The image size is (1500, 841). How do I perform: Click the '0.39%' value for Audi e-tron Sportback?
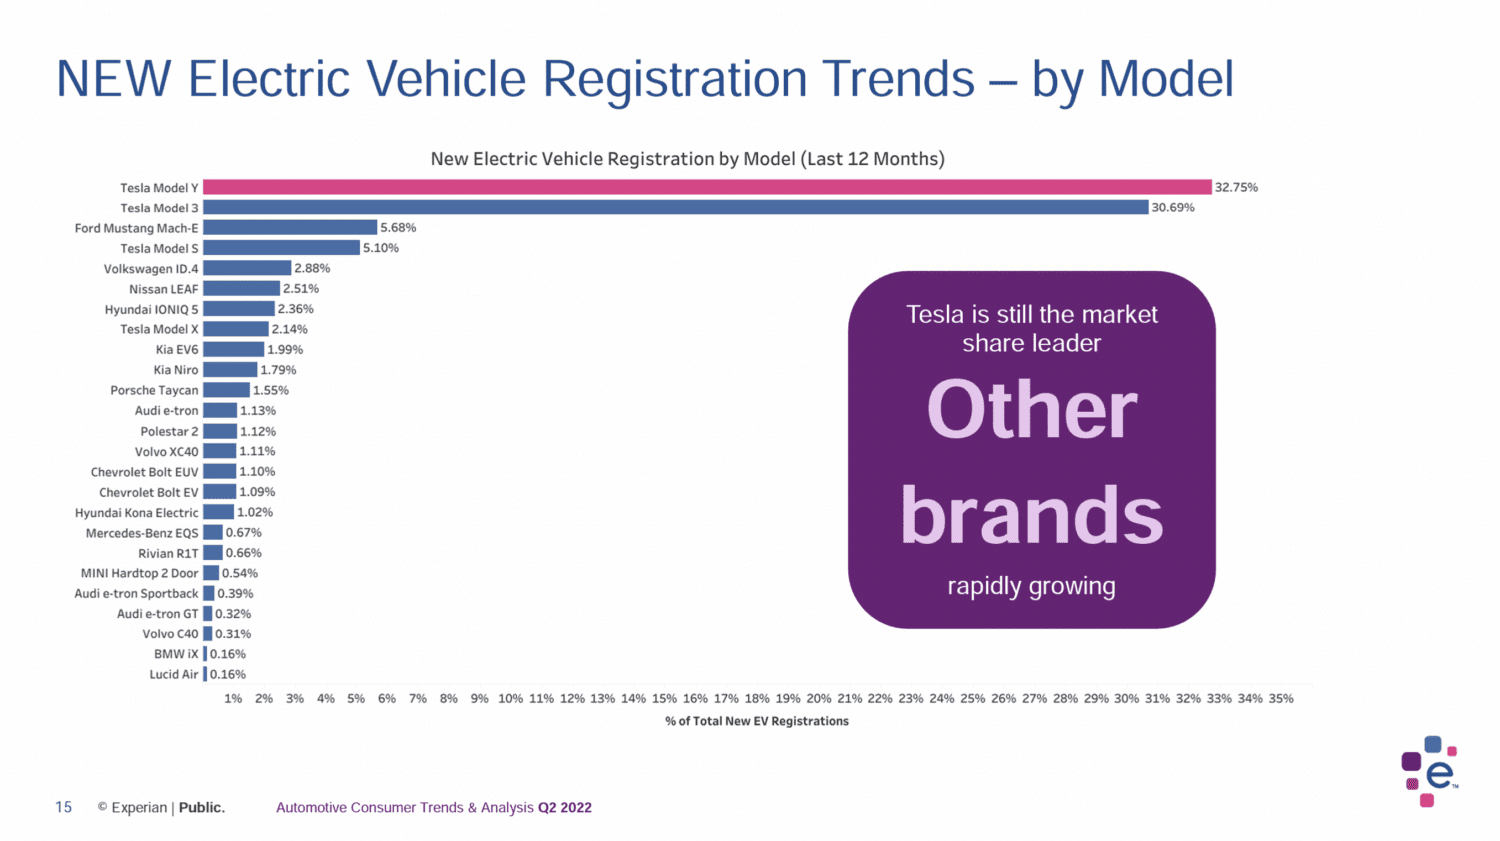click(235, 593)
